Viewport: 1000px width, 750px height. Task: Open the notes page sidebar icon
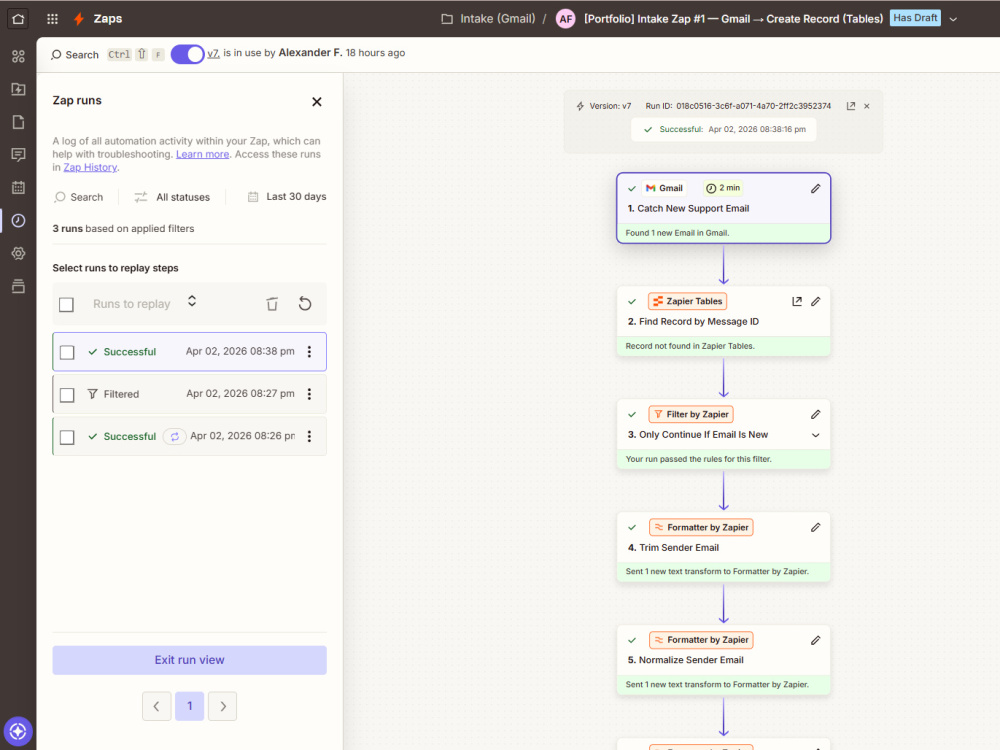[x=18, y=122]
